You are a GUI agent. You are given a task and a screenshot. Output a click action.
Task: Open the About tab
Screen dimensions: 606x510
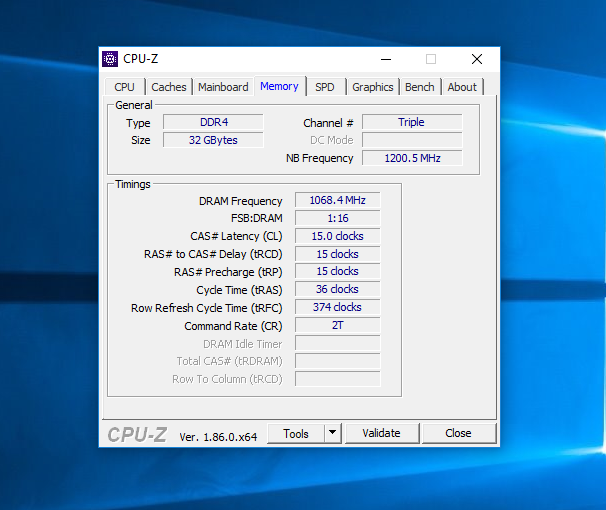[462, 87]
